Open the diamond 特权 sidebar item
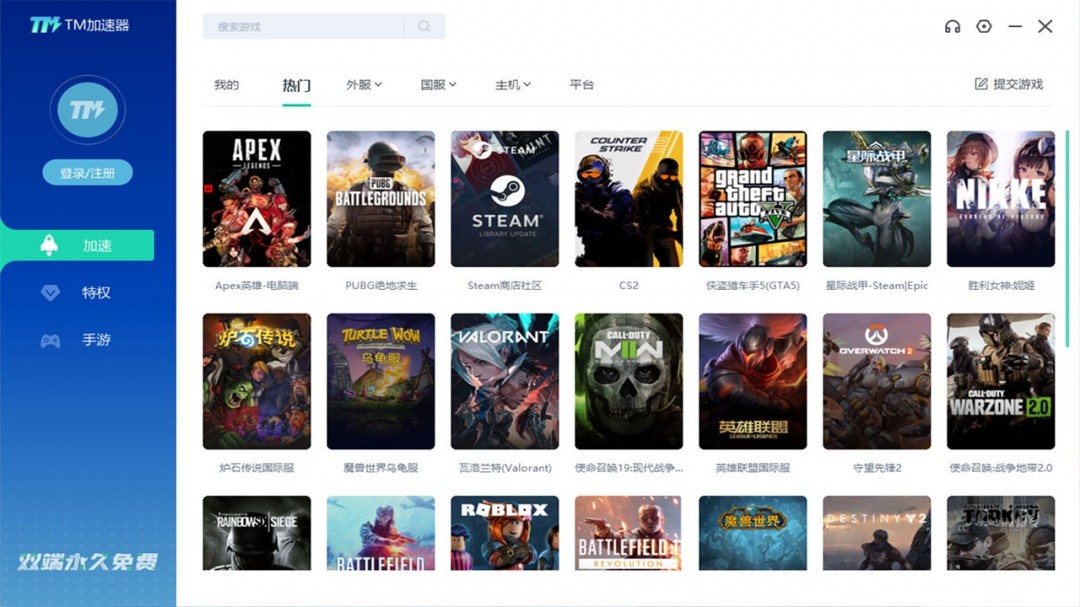The image size is (1080, 607). tap(77, 293)
